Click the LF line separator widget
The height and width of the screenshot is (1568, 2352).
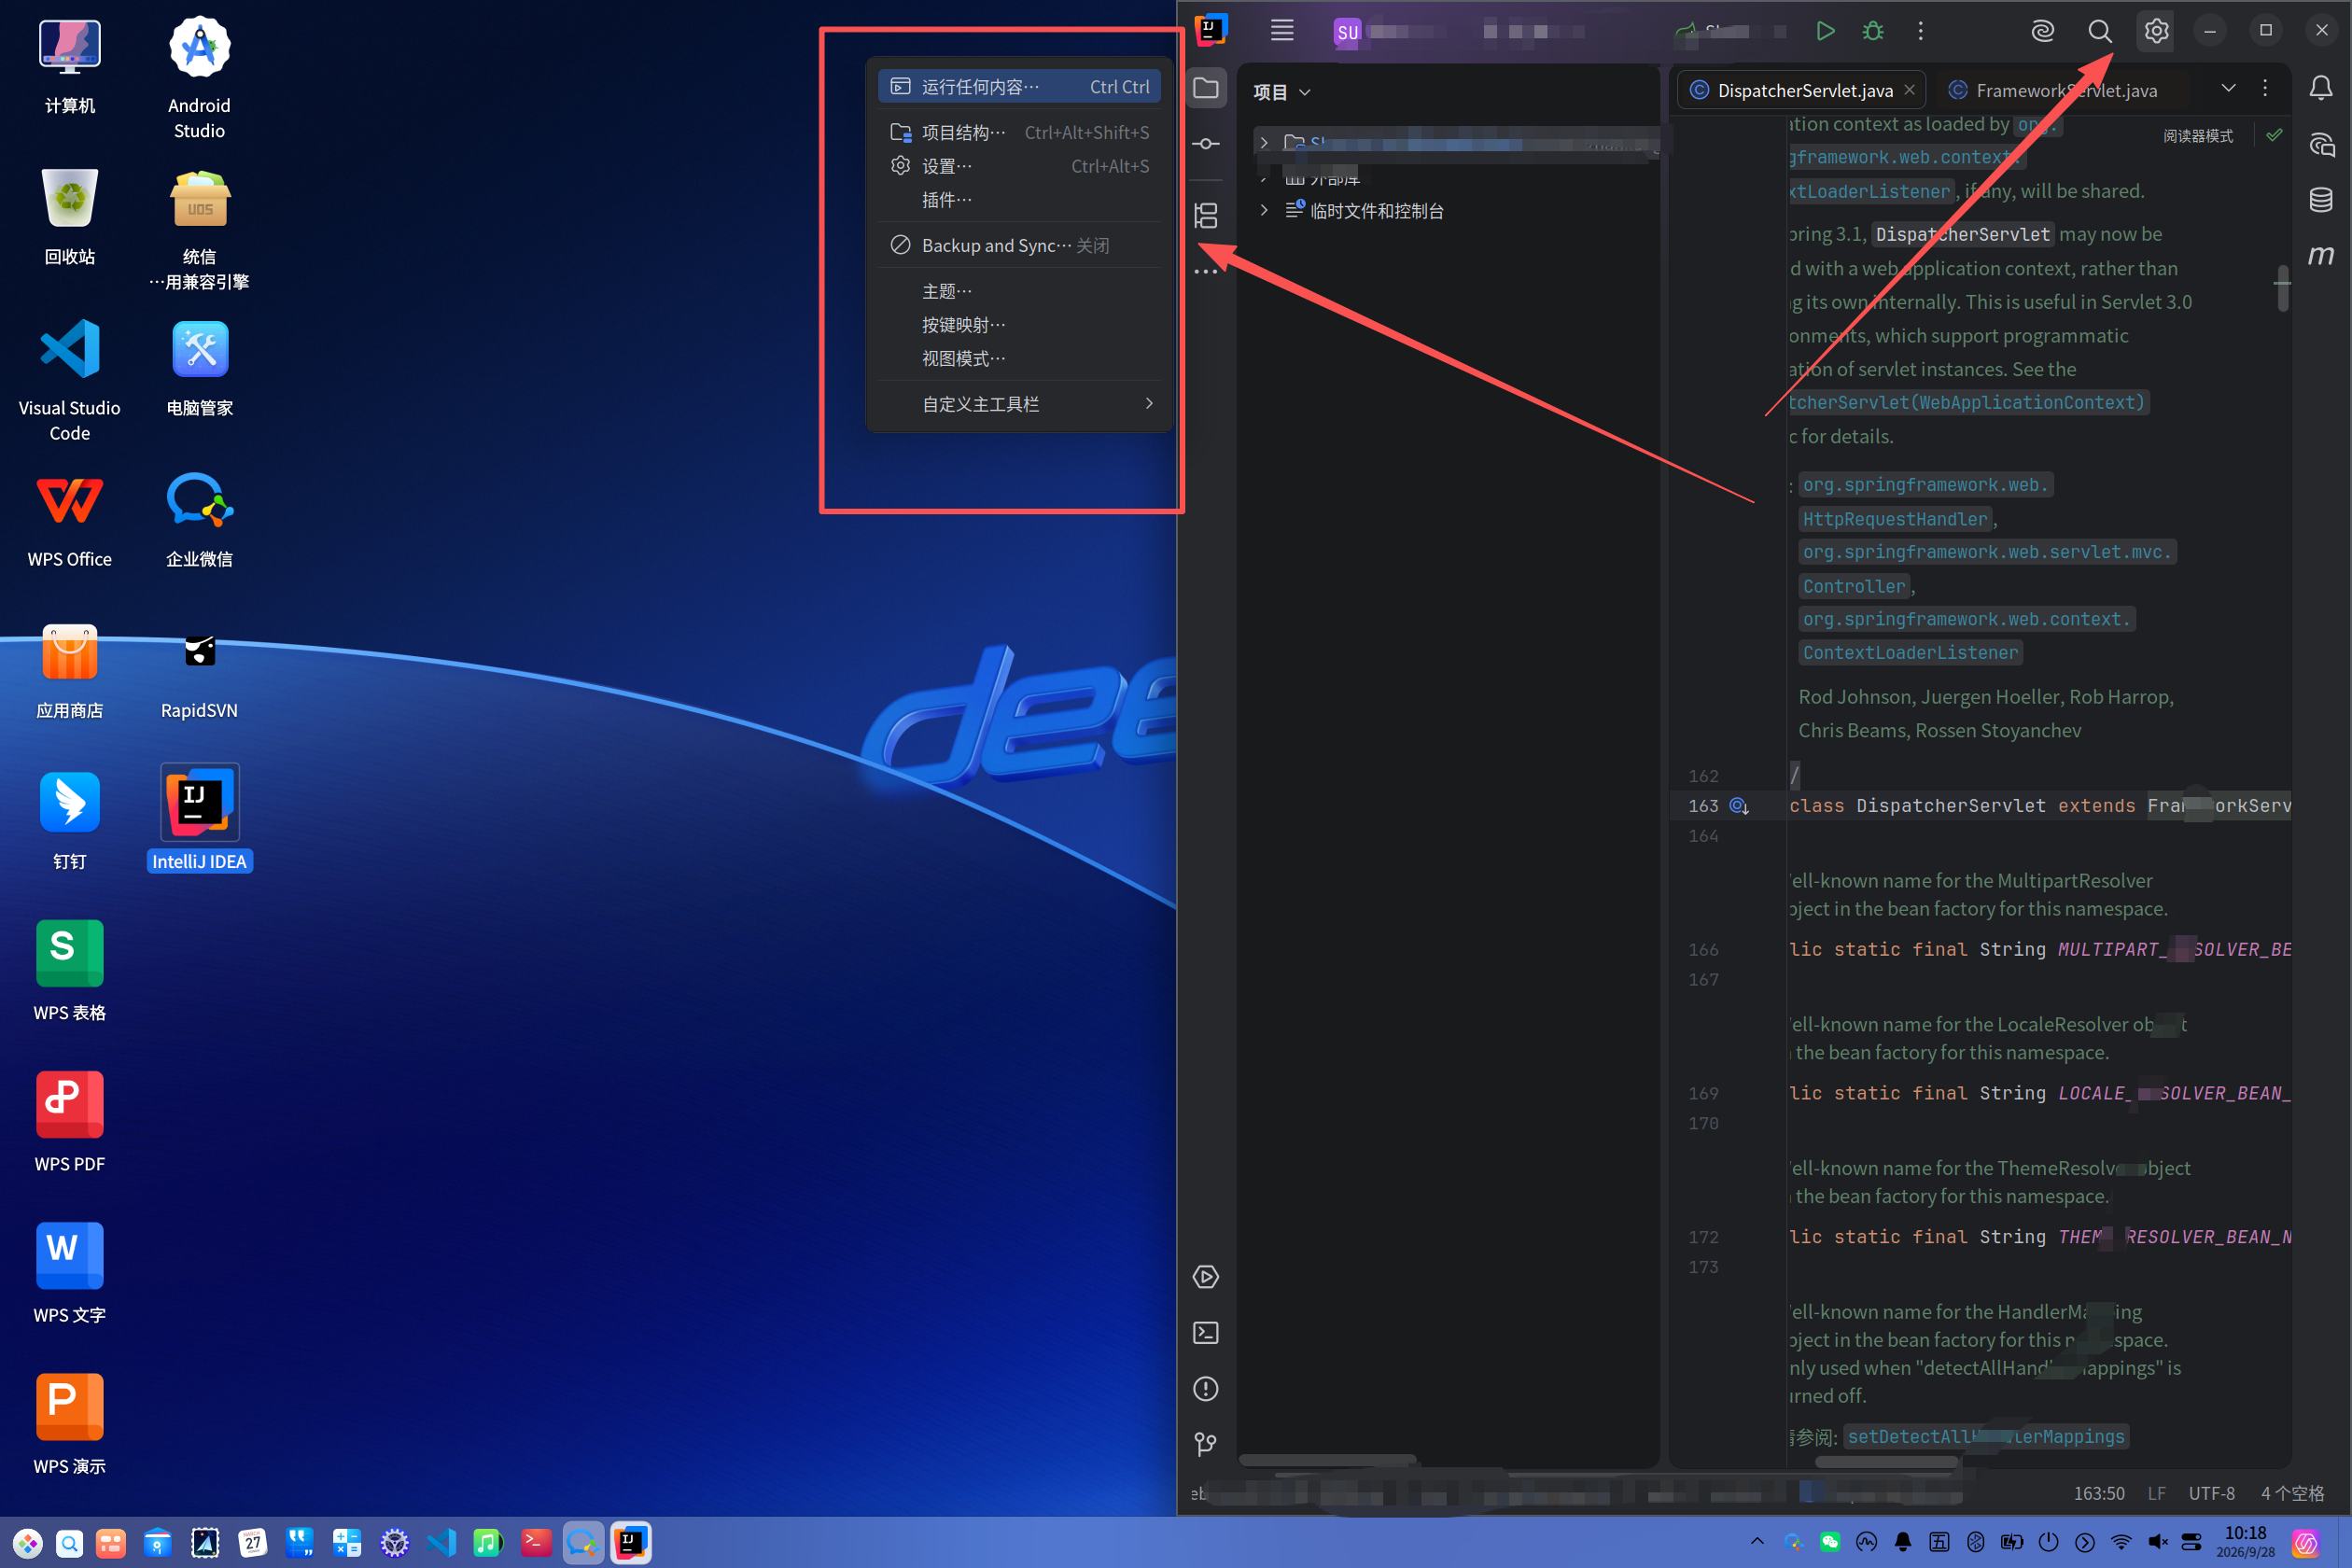point(2156,1493)
